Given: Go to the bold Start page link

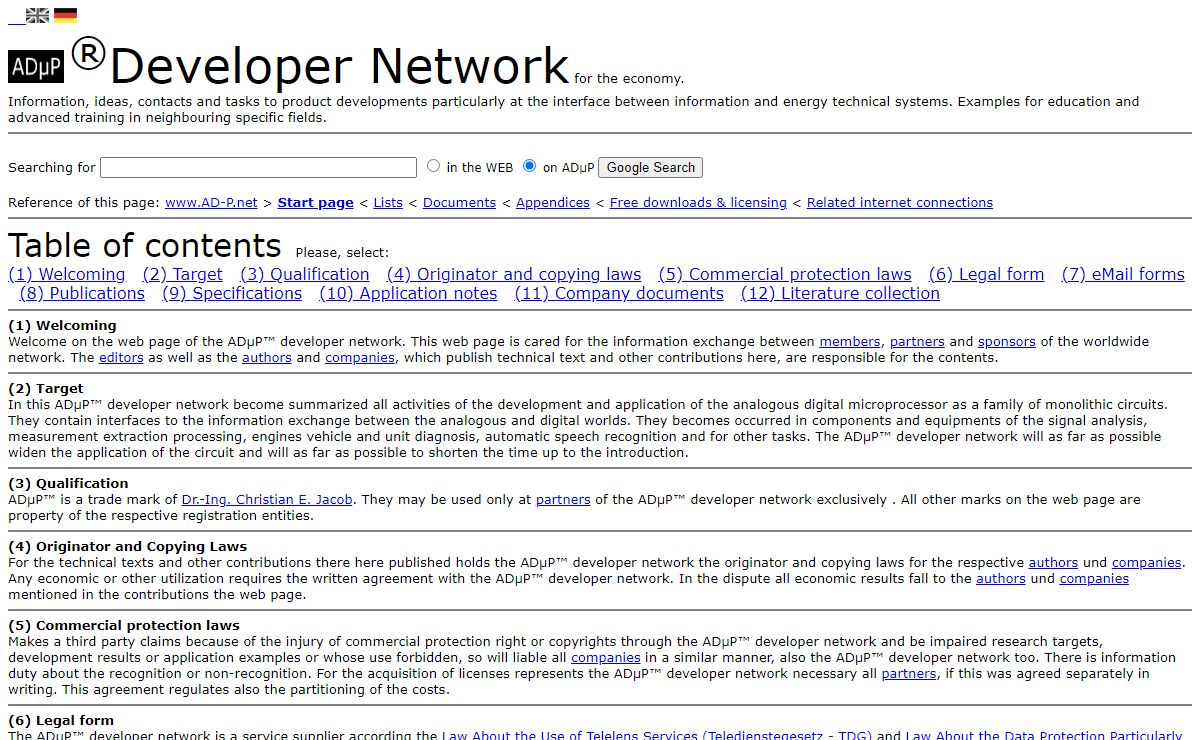Looking at the screenshot, I should [x=315, y=202].
